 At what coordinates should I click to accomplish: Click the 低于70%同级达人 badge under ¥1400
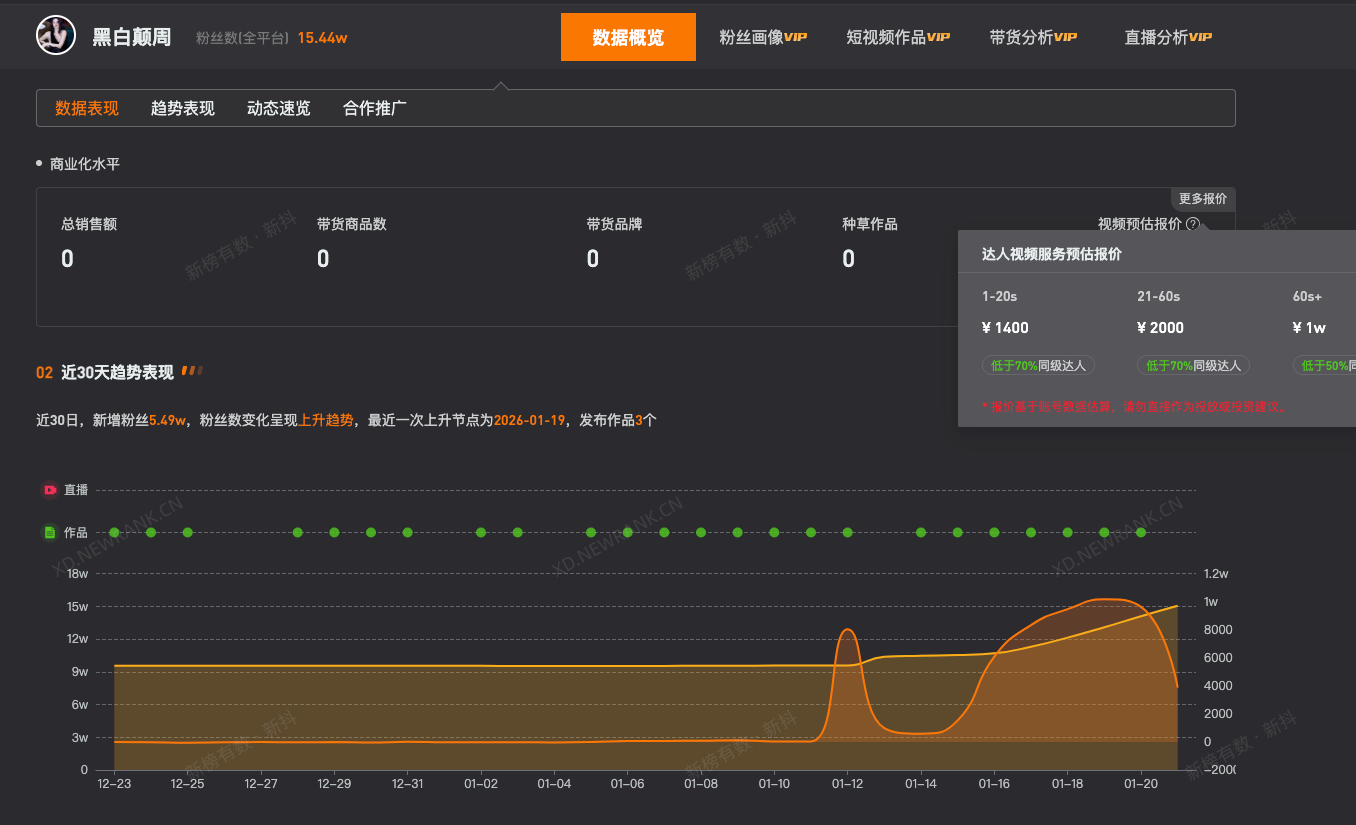point(1038,366)
